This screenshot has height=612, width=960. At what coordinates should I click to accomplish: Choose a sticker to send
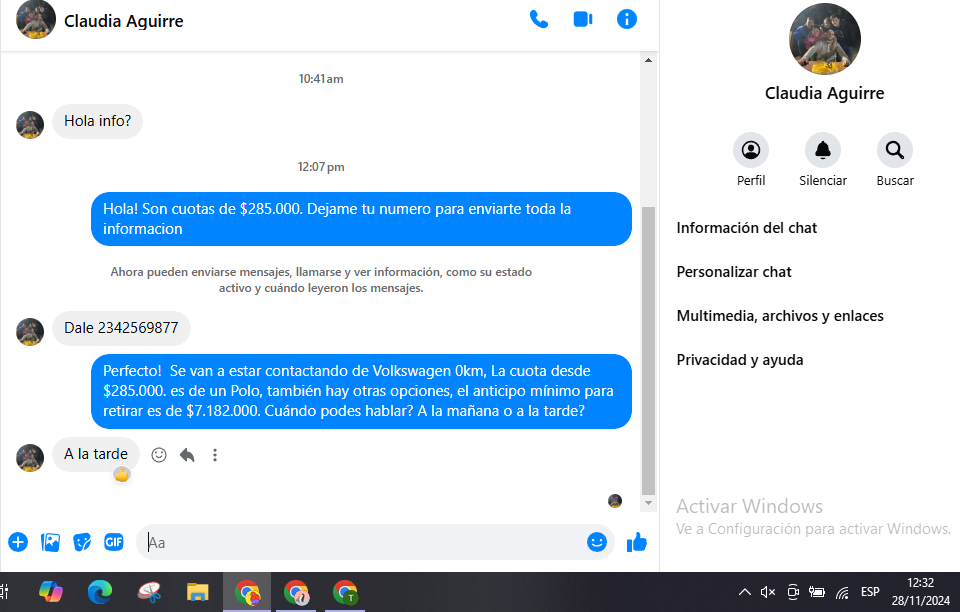[82, 542]
